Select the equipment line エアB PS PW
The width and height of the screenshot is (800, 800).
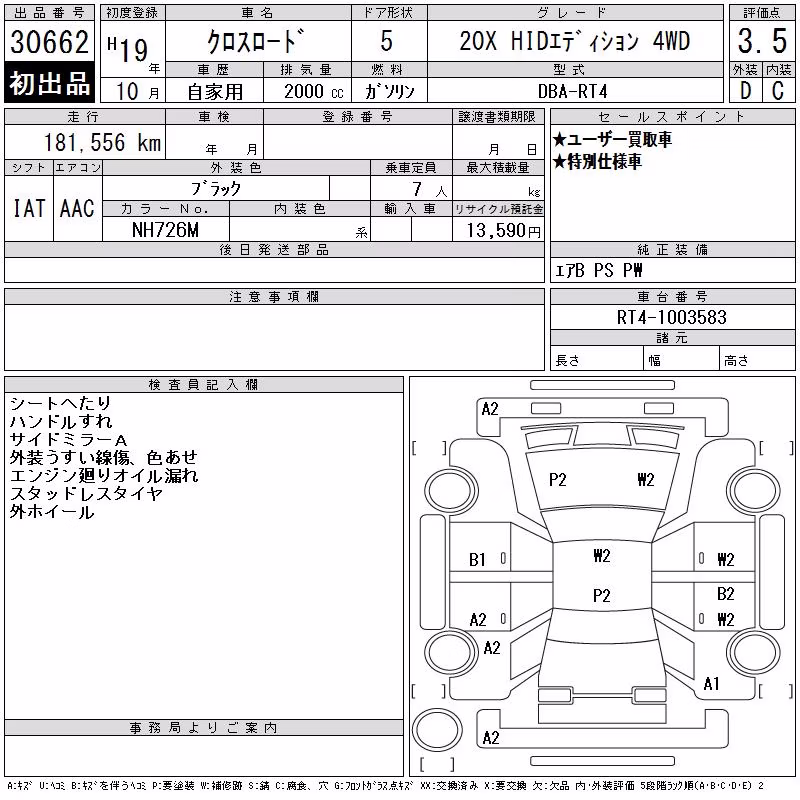[598, 270]
